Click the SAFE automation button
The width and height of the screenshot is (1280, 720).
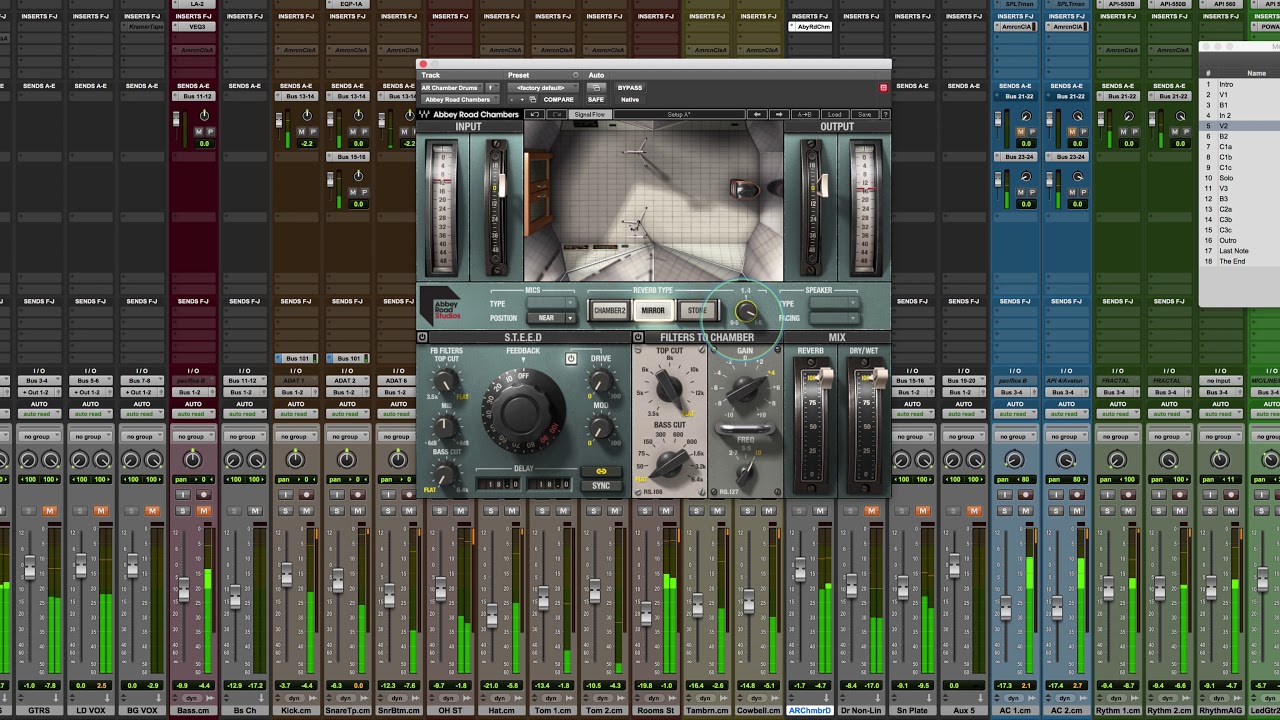(596, 100)
